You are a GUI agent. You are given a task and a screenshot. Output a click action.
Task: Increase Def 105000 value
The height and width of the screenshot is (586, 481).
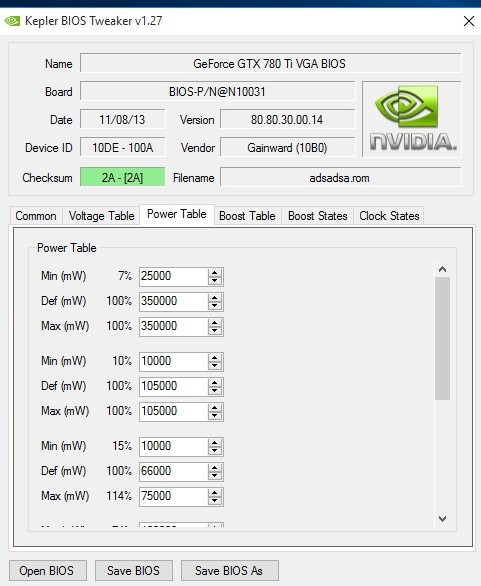(x=215, y=383)
